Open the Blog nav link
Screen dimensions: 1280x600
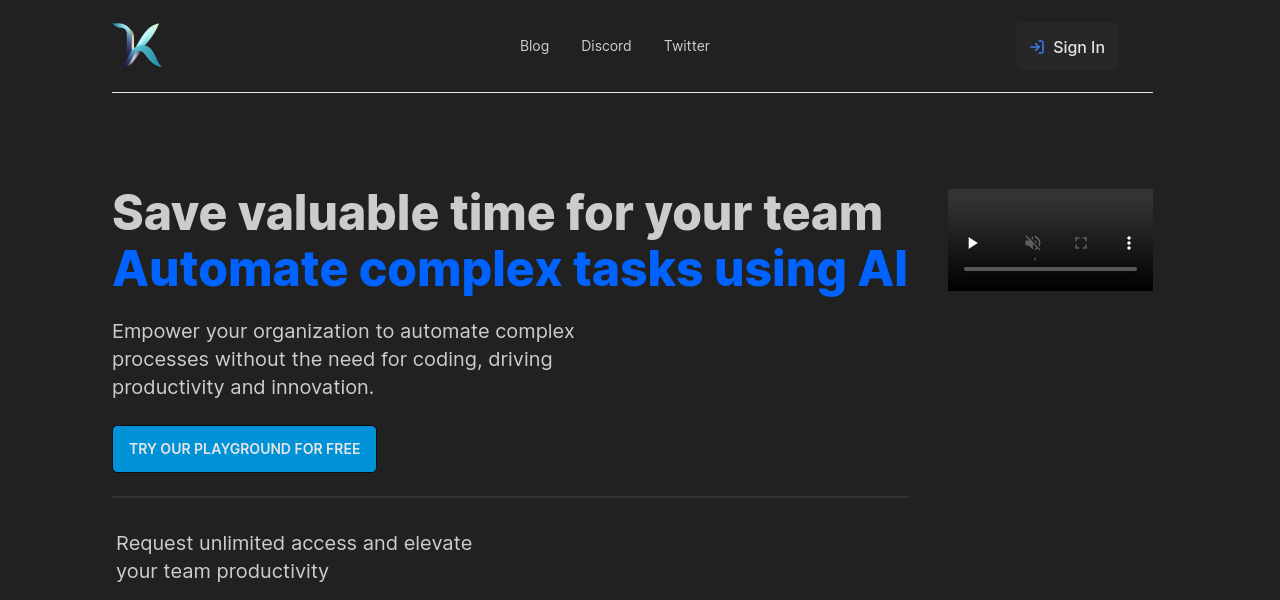tap(534, 46)
